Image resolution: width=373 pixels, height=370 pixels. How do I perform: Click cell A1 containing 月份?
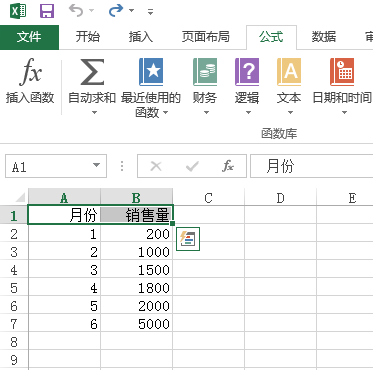[64, 215]
